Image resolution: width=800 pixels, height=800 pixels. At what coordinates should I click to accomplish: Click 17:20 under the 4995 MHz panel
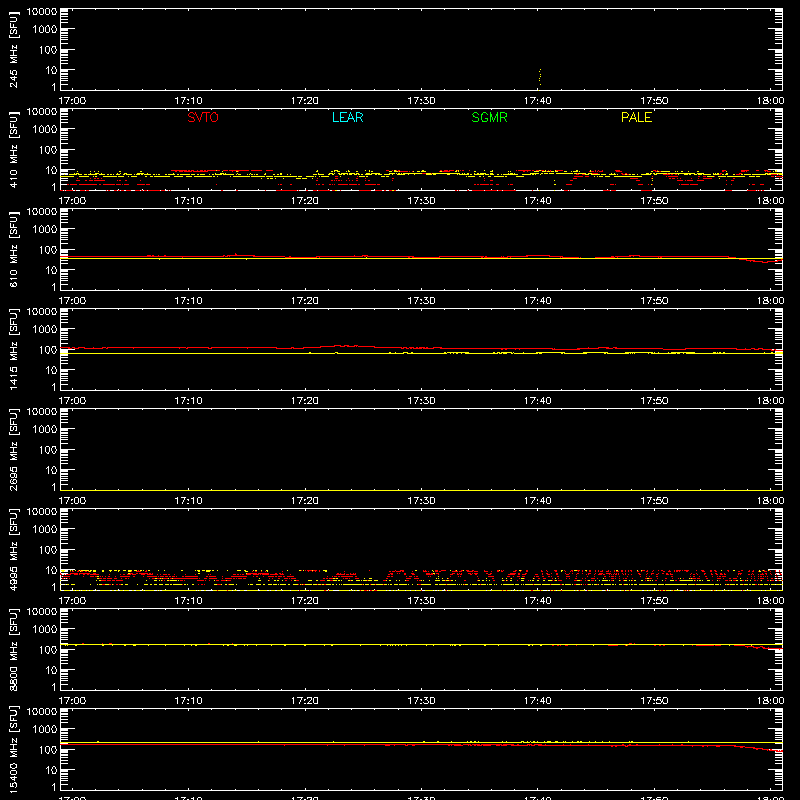click(x=305, y=601)
